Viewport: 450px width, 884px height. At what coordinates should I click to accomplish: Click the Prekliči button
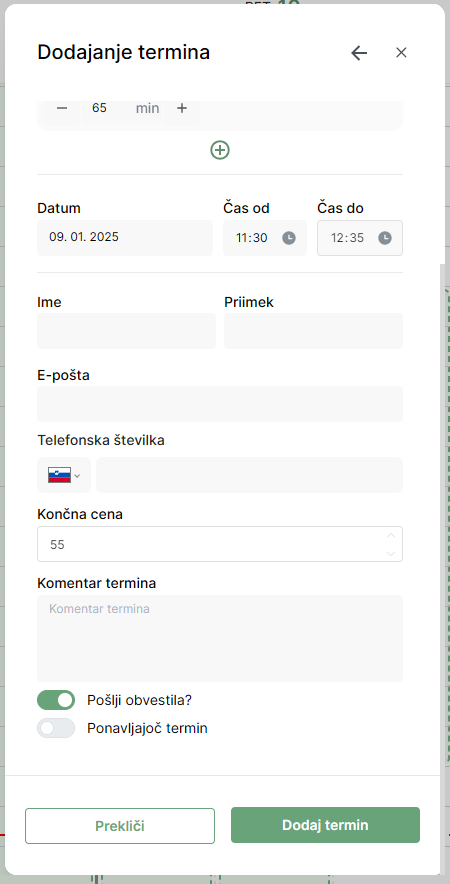tap(120, 826)
